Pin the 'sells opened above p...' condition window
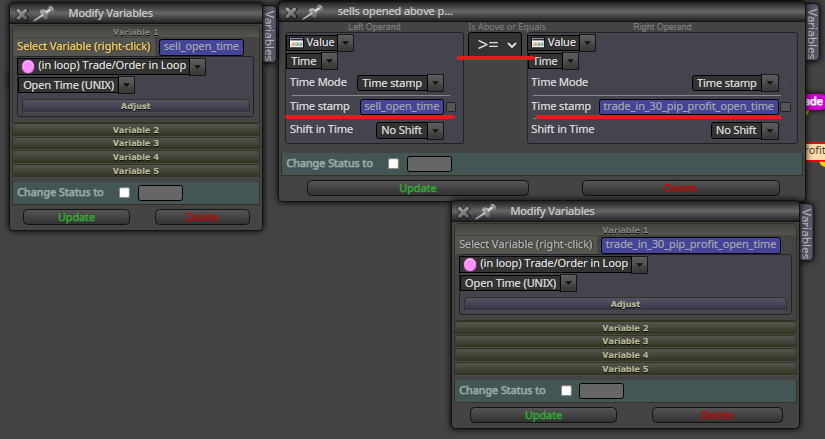This screenshot has height=439, width=825. pyautogui.click(x=313, y=12)
